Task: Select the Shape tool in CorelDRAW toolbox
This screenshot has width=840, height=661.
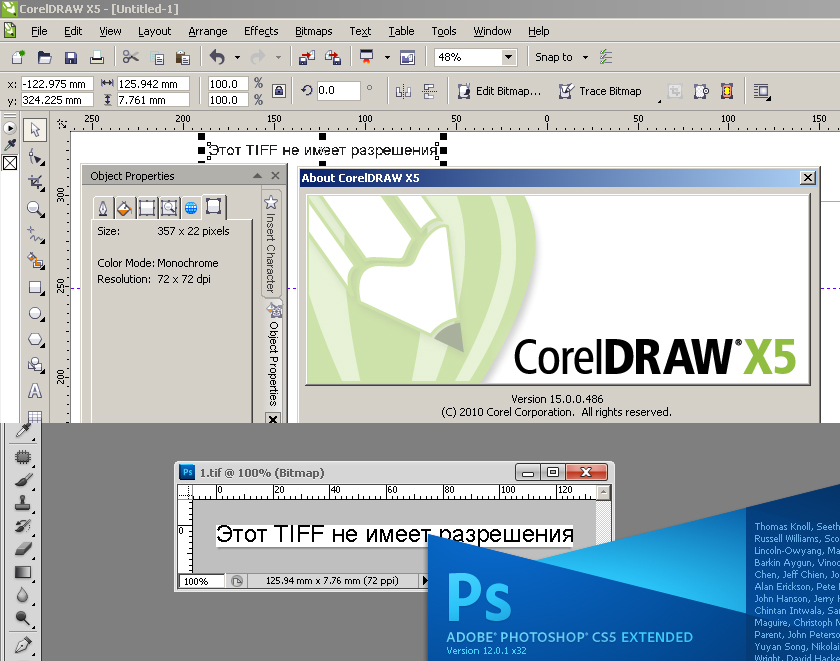Action: click(36, 157)
